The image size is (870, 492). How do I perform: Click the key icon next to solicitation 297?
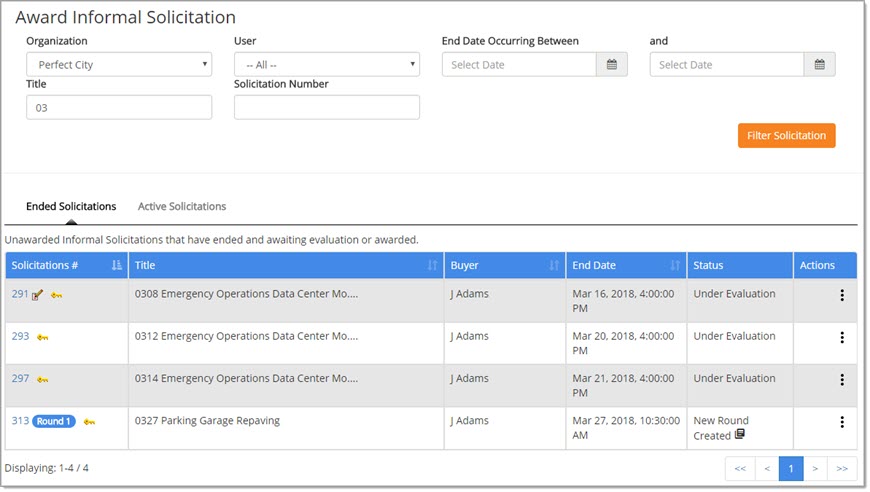(x=43, y=380)
